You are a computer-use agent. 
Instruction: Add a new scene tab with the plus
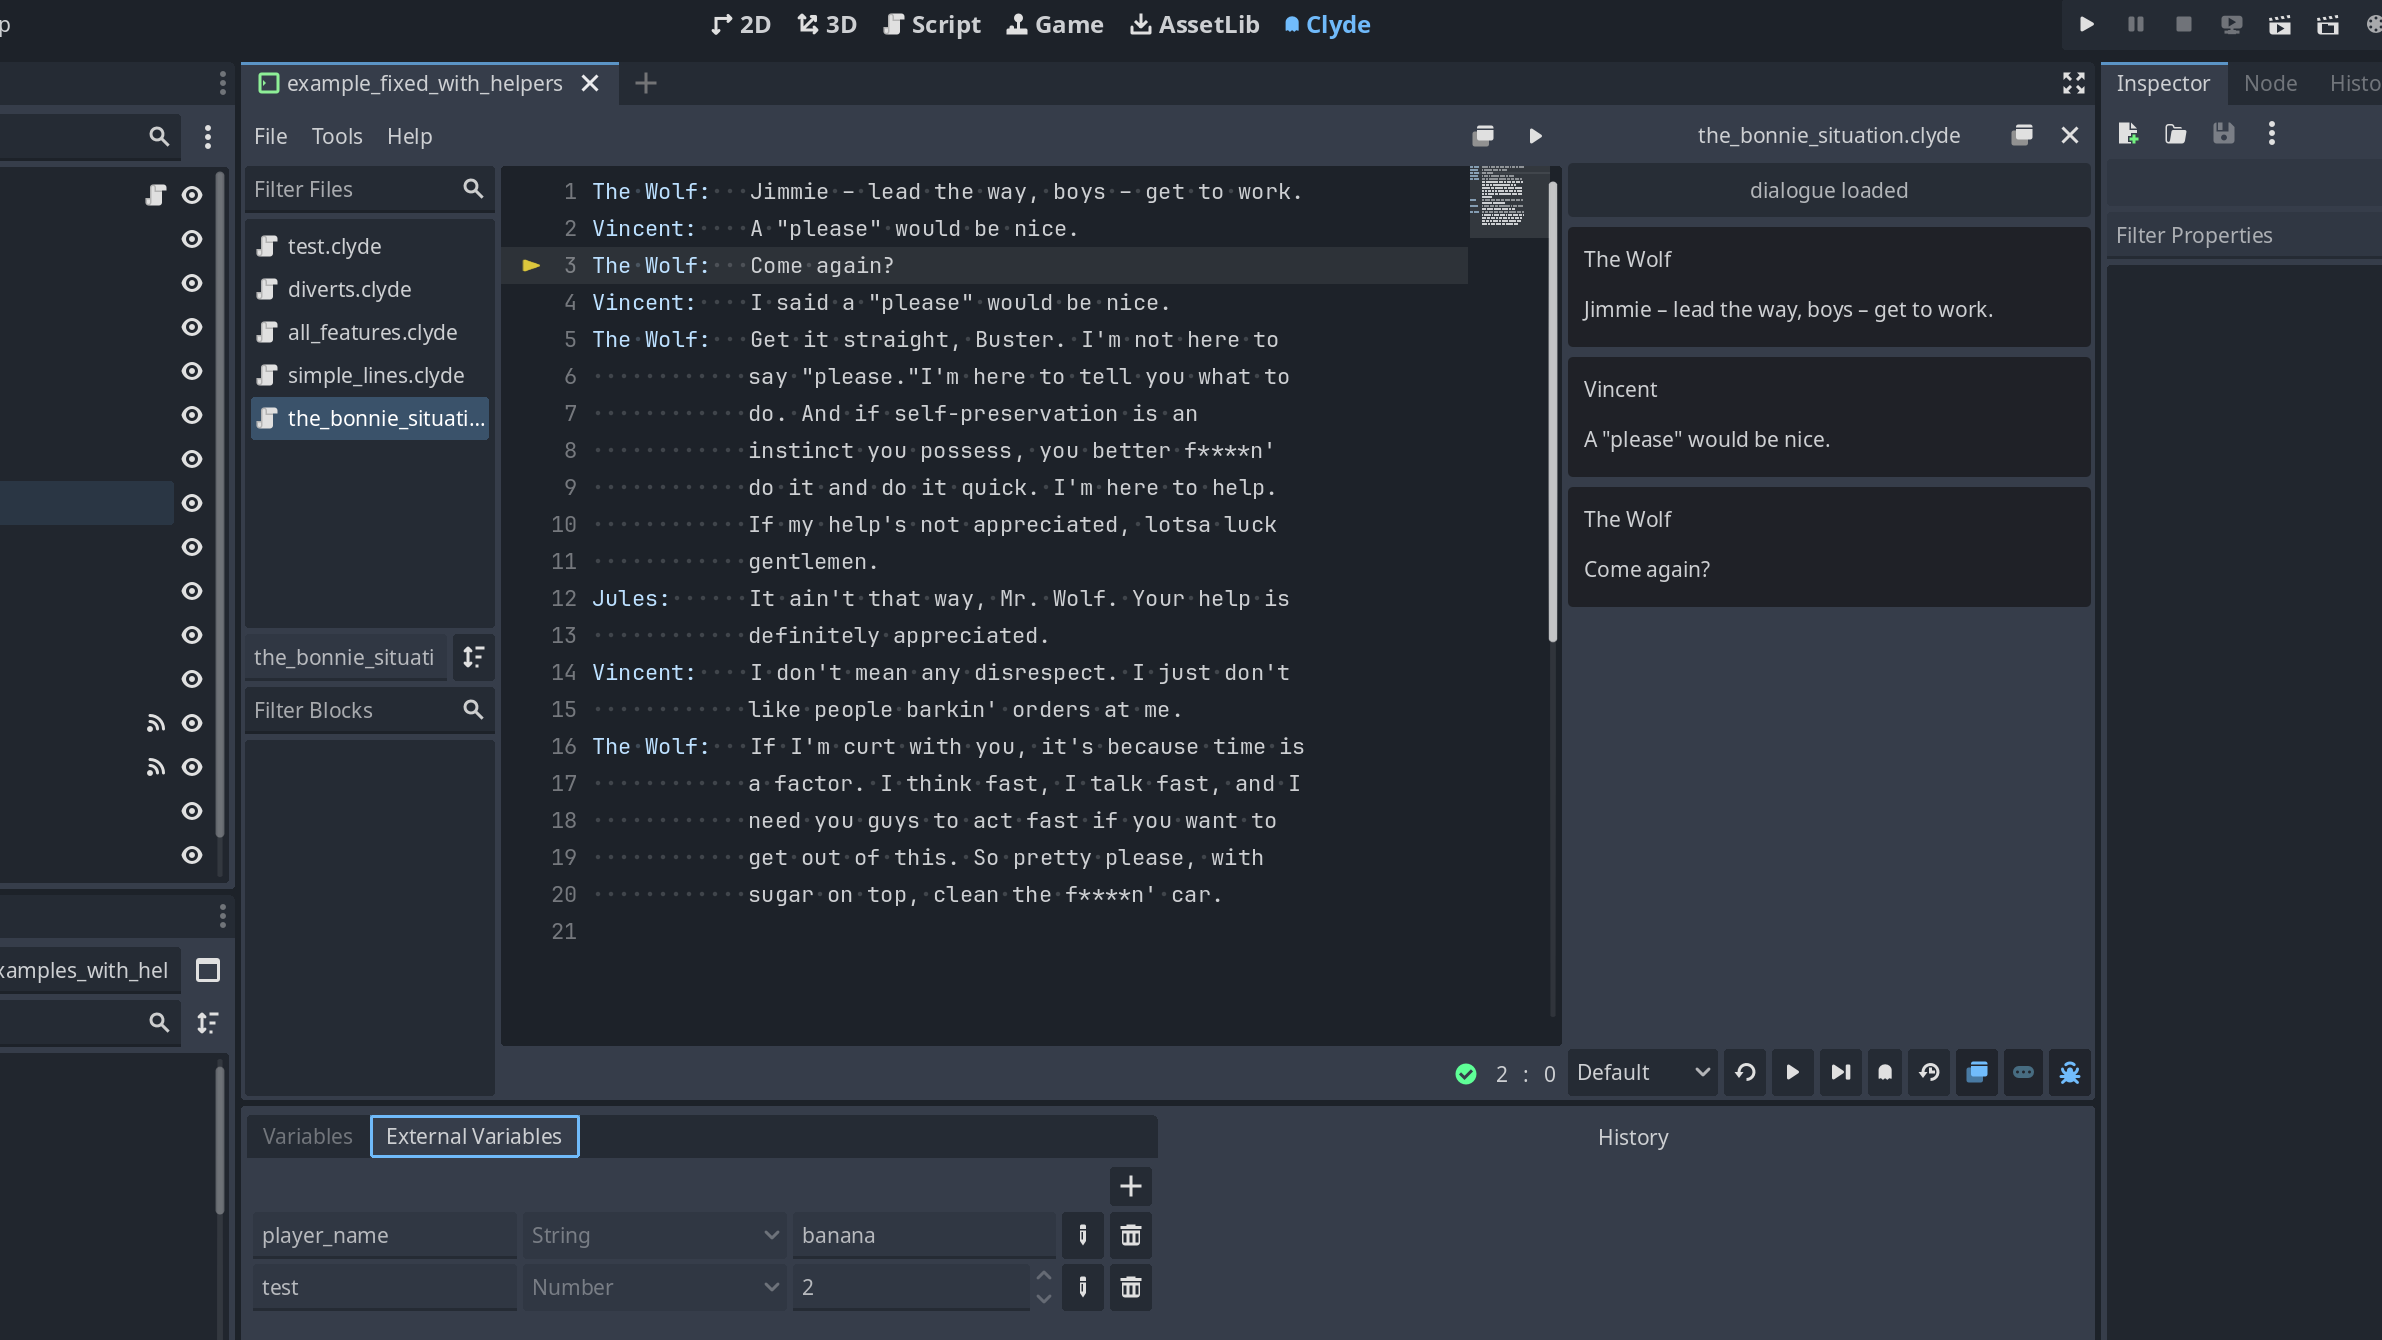(x=646, y=83)
